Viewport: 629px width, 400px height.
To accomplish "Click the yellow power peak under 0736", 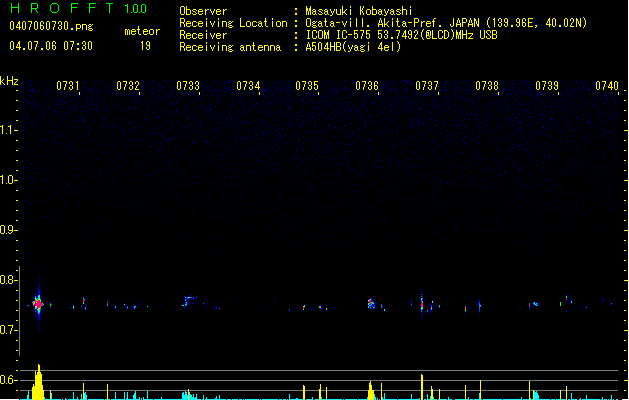I will click(x=371, y=390).
